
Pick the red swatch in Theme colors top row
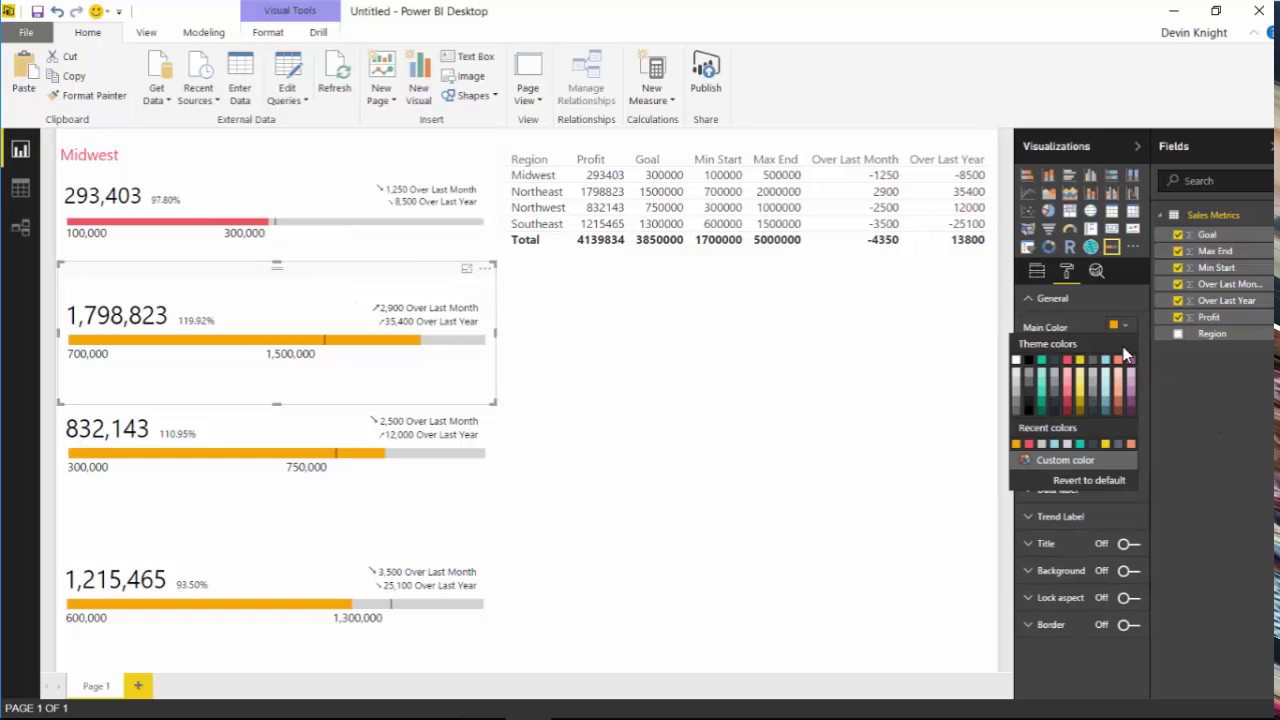point(1067,360)
